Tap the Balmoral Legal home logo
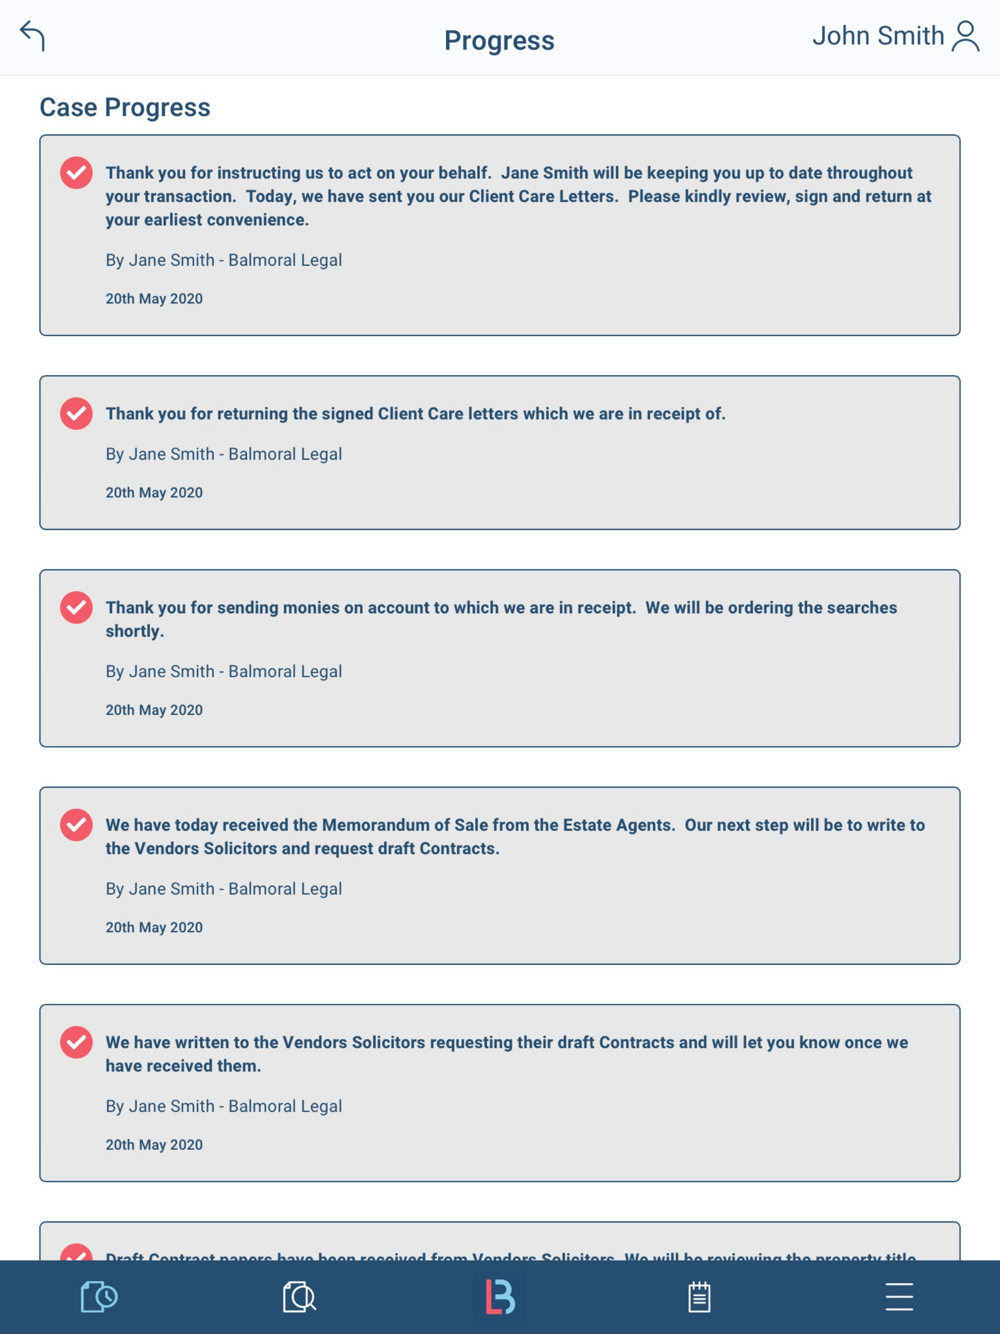The height and width of the screenshot is (1334, 1000). (500, 1297)
